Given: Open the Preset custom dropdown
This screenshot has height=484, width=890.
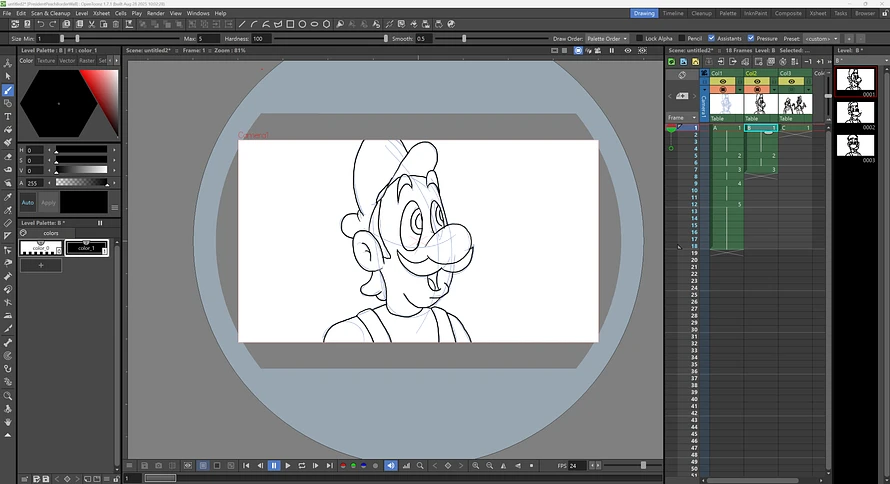Looking at the screenshot, I should (x=821, y=39).
